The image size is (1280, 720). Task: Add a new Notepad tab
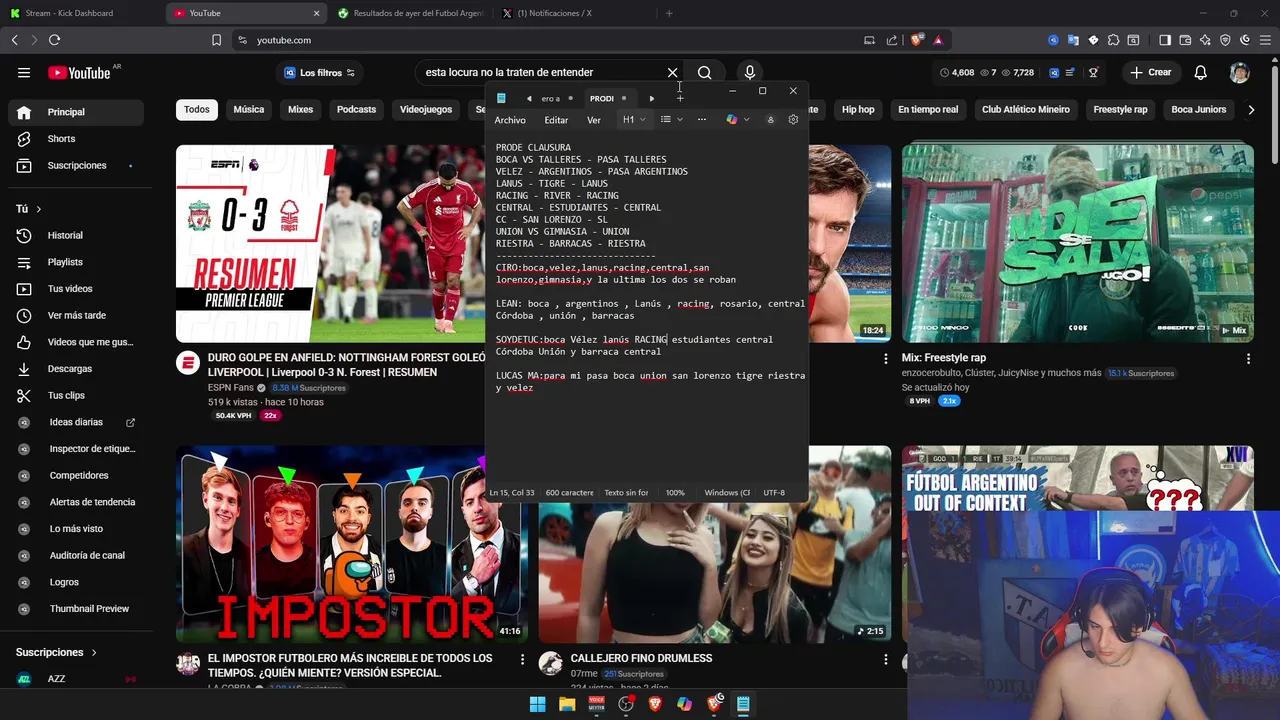pos(680,98)
